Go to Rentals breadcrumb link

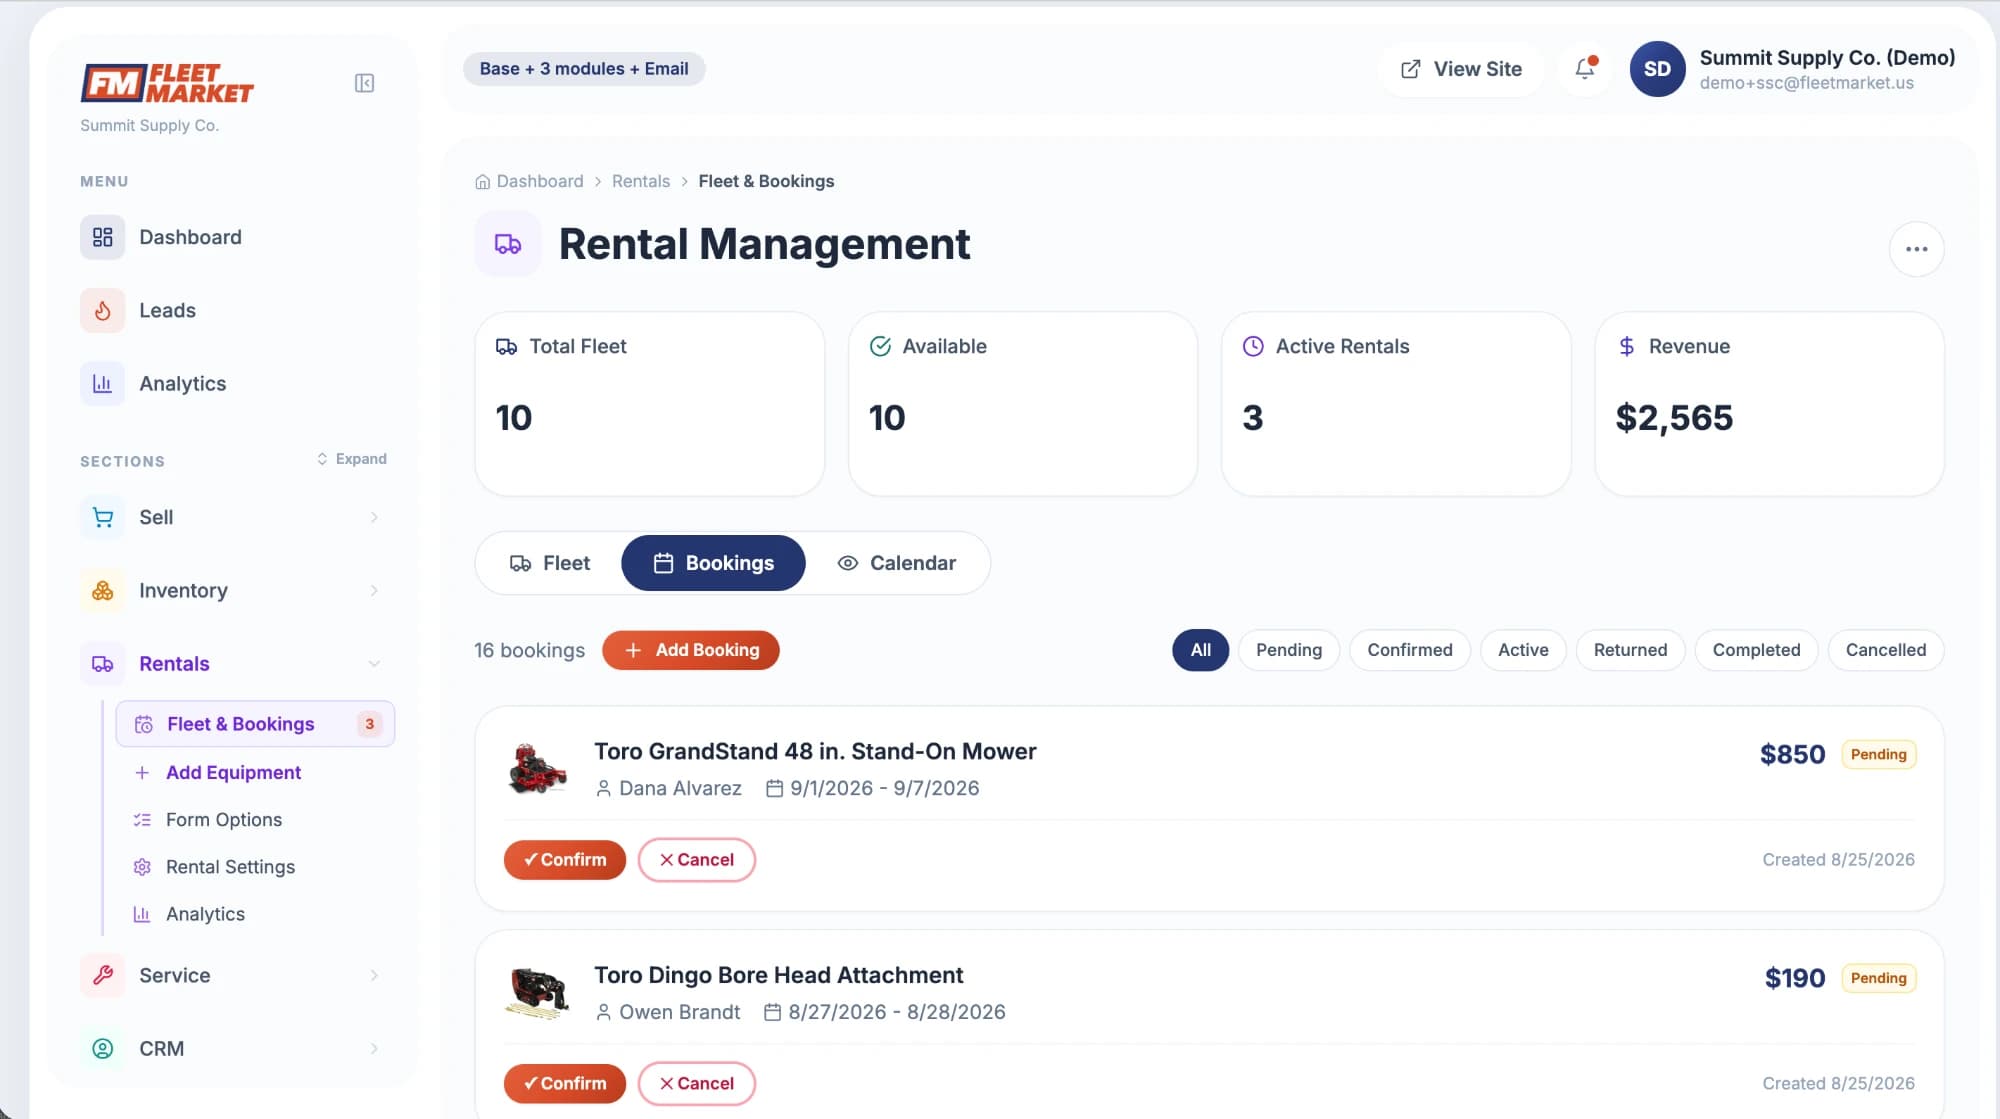(641, 181)
